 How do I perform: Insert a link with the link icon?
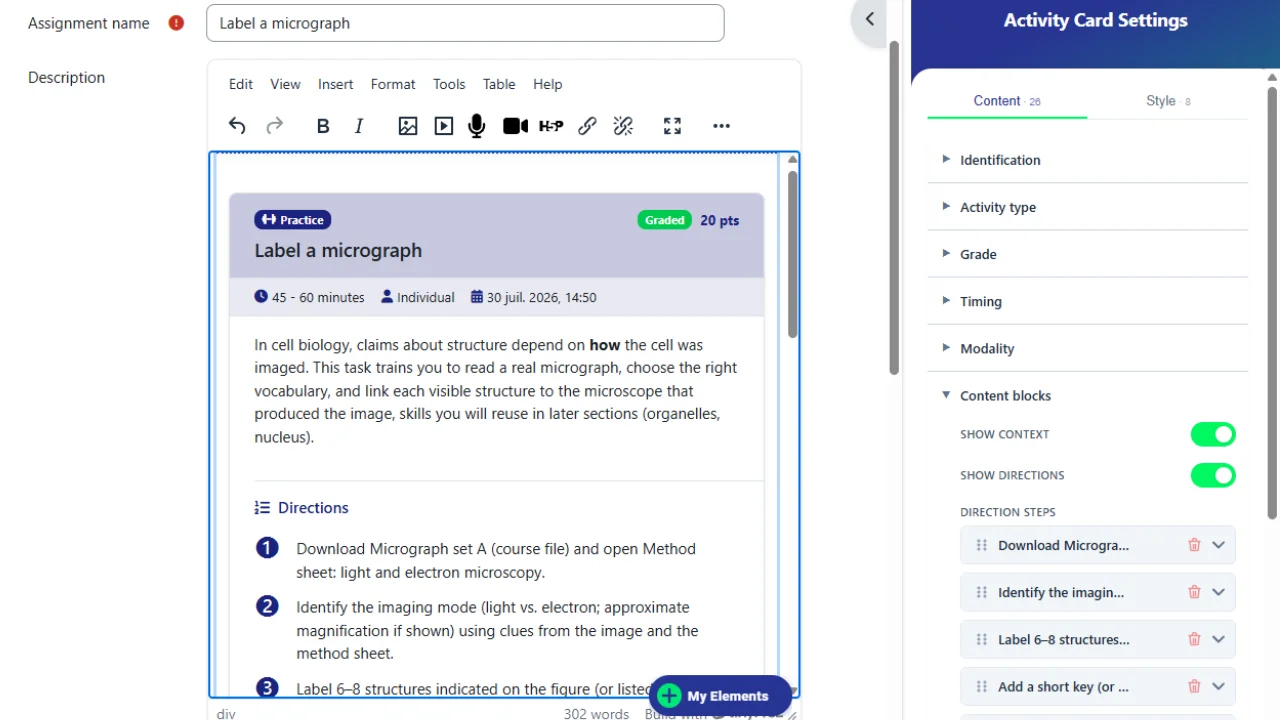click(x=587, y=126)
